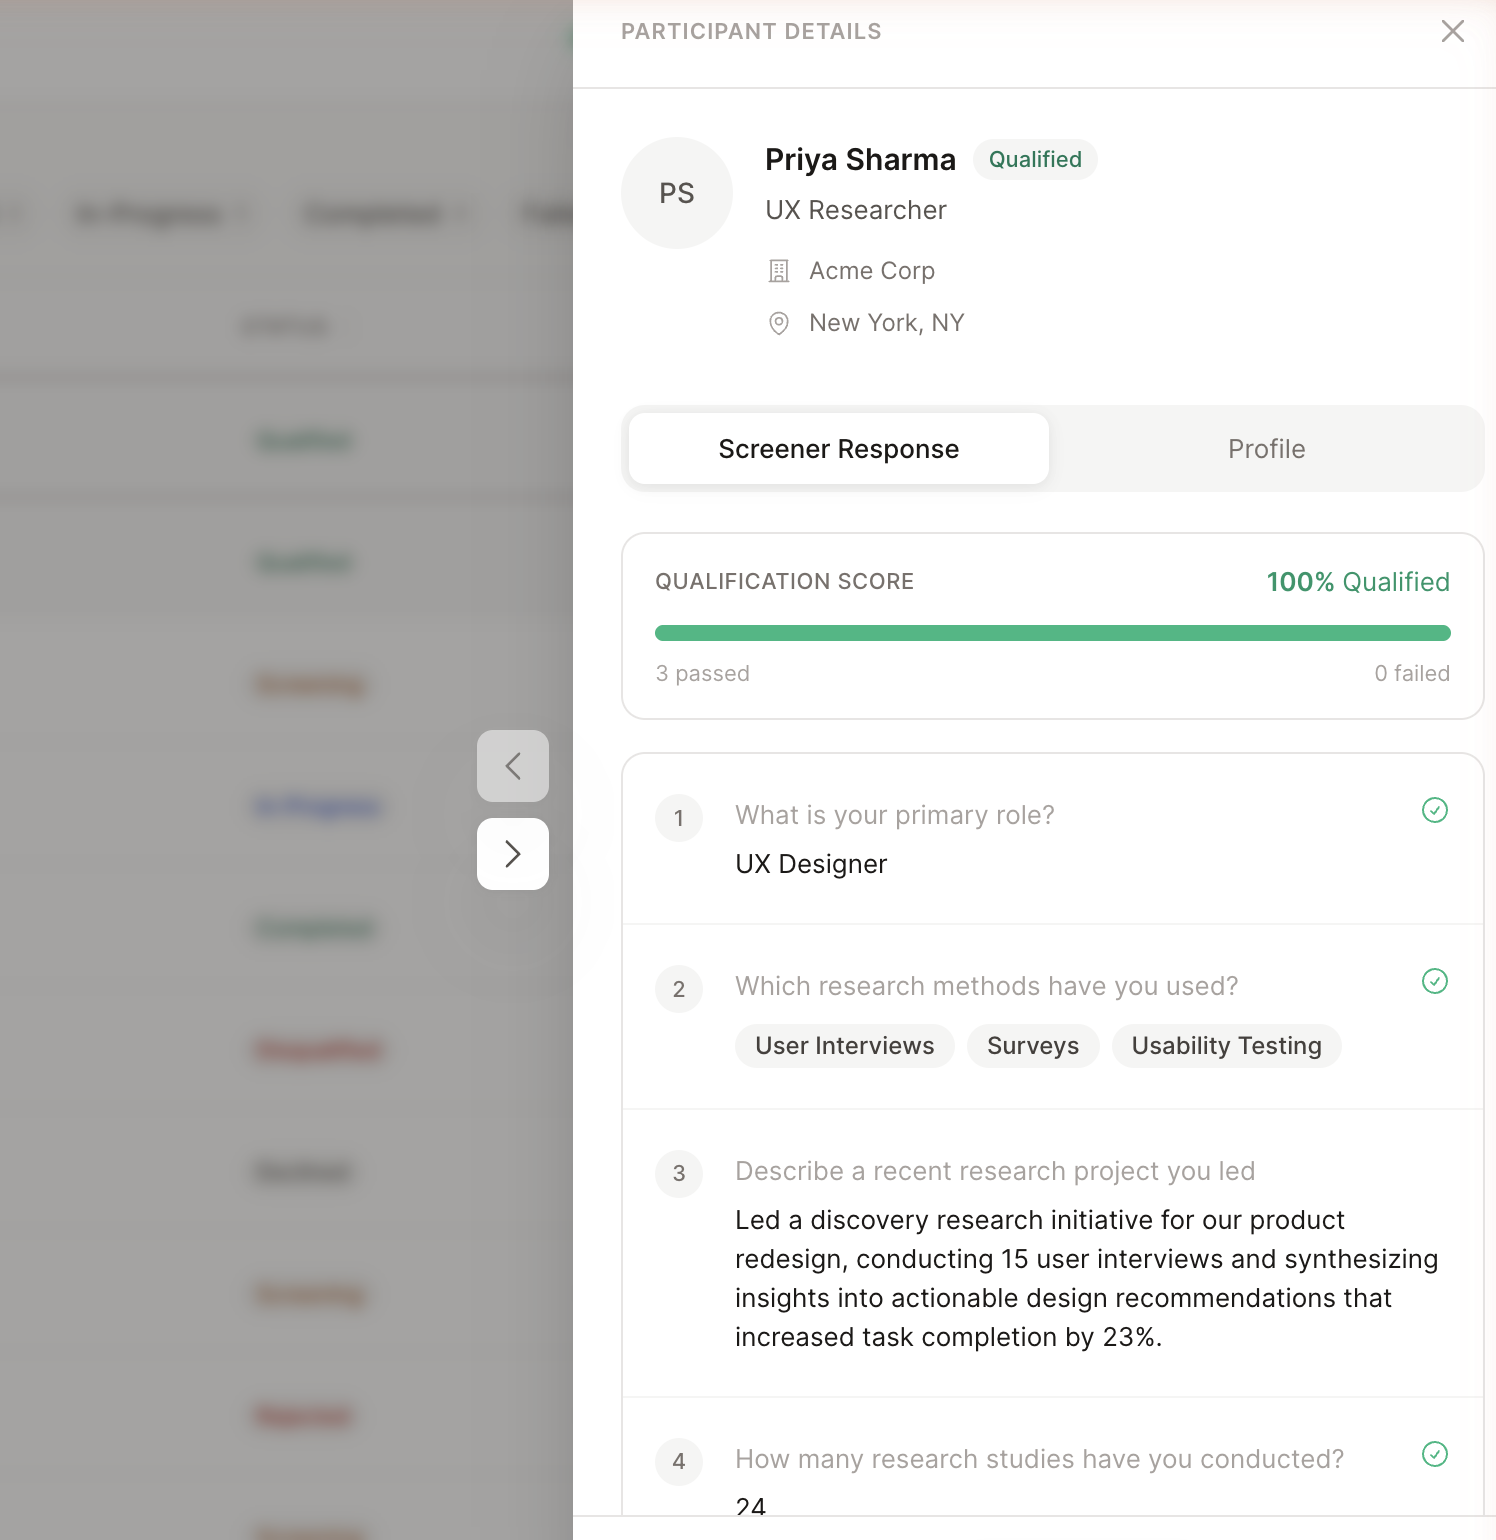The height and width of the screenshot is (1540, 1496).
Task: Click the company building icon beside Acme Corp
Action: 779,270
